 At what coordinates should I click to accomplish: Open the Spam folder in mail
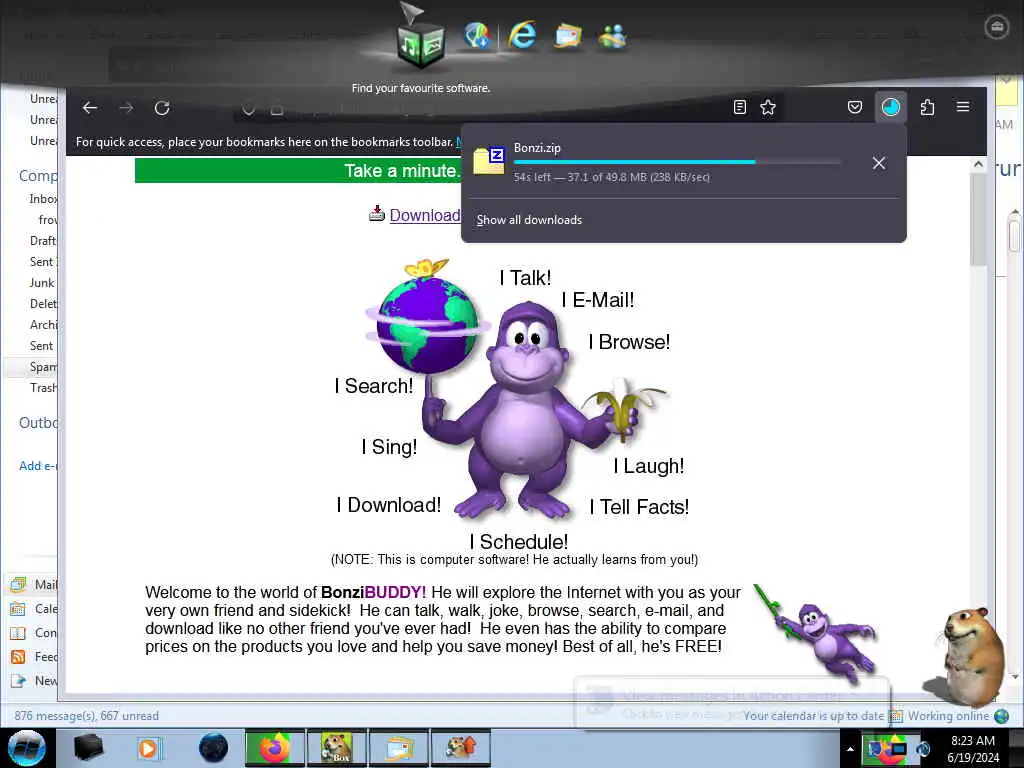43,367
